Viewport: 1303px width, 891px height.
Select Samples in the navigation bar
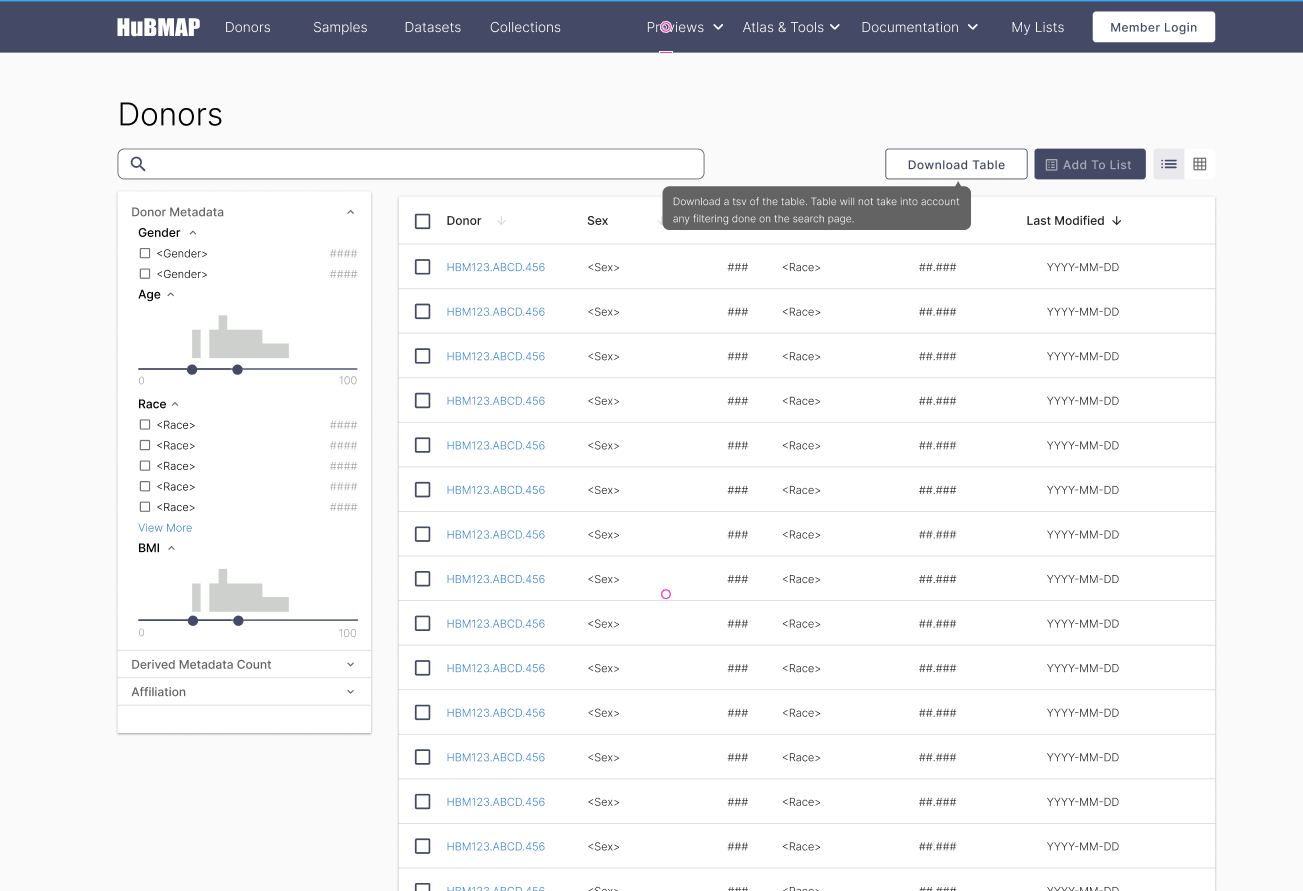tap(339, 27)
